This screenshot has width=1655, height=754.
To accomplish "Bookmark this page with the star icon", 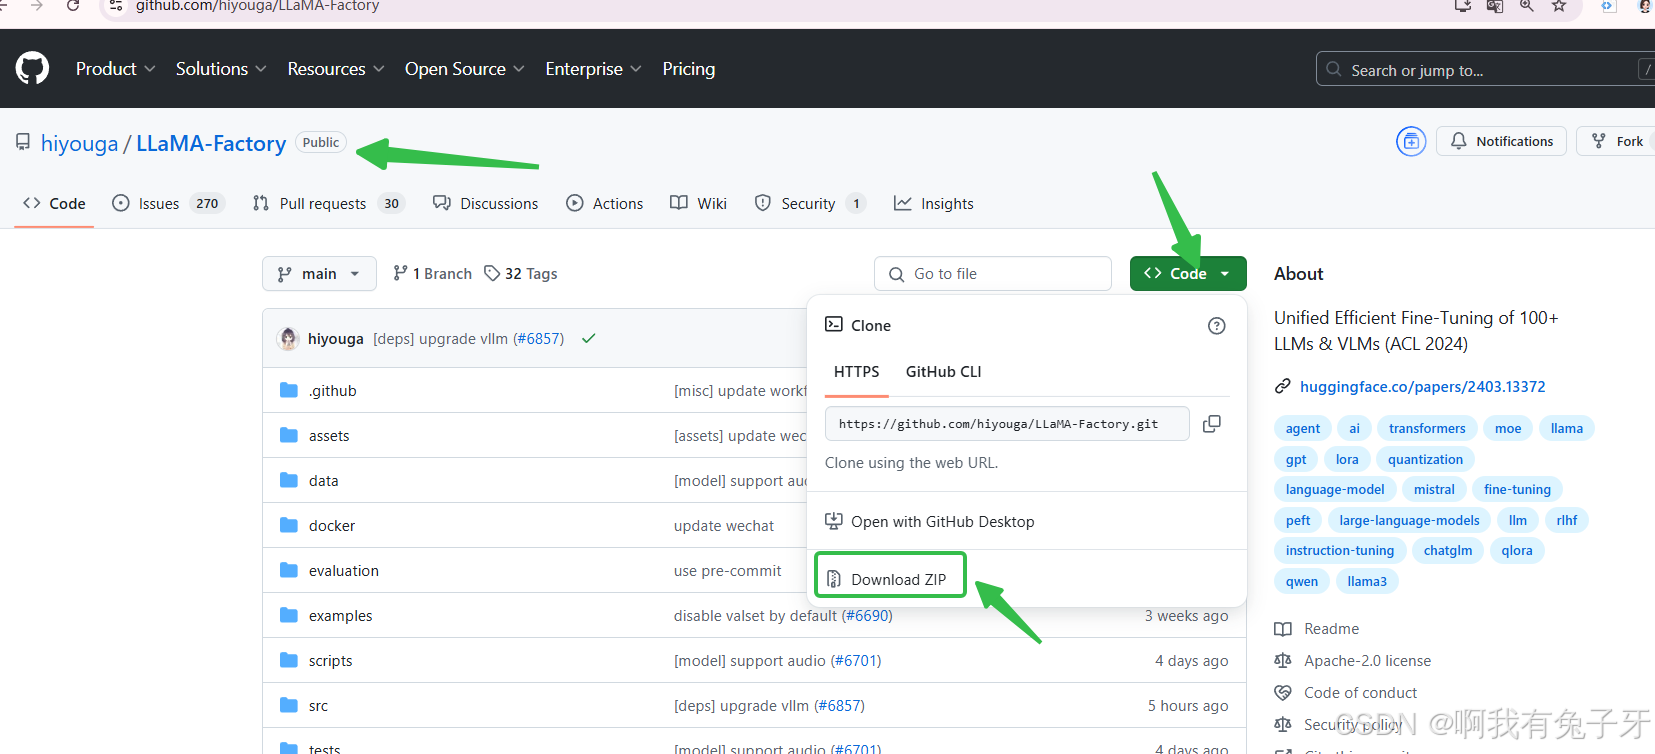I will click(1559, 6).
